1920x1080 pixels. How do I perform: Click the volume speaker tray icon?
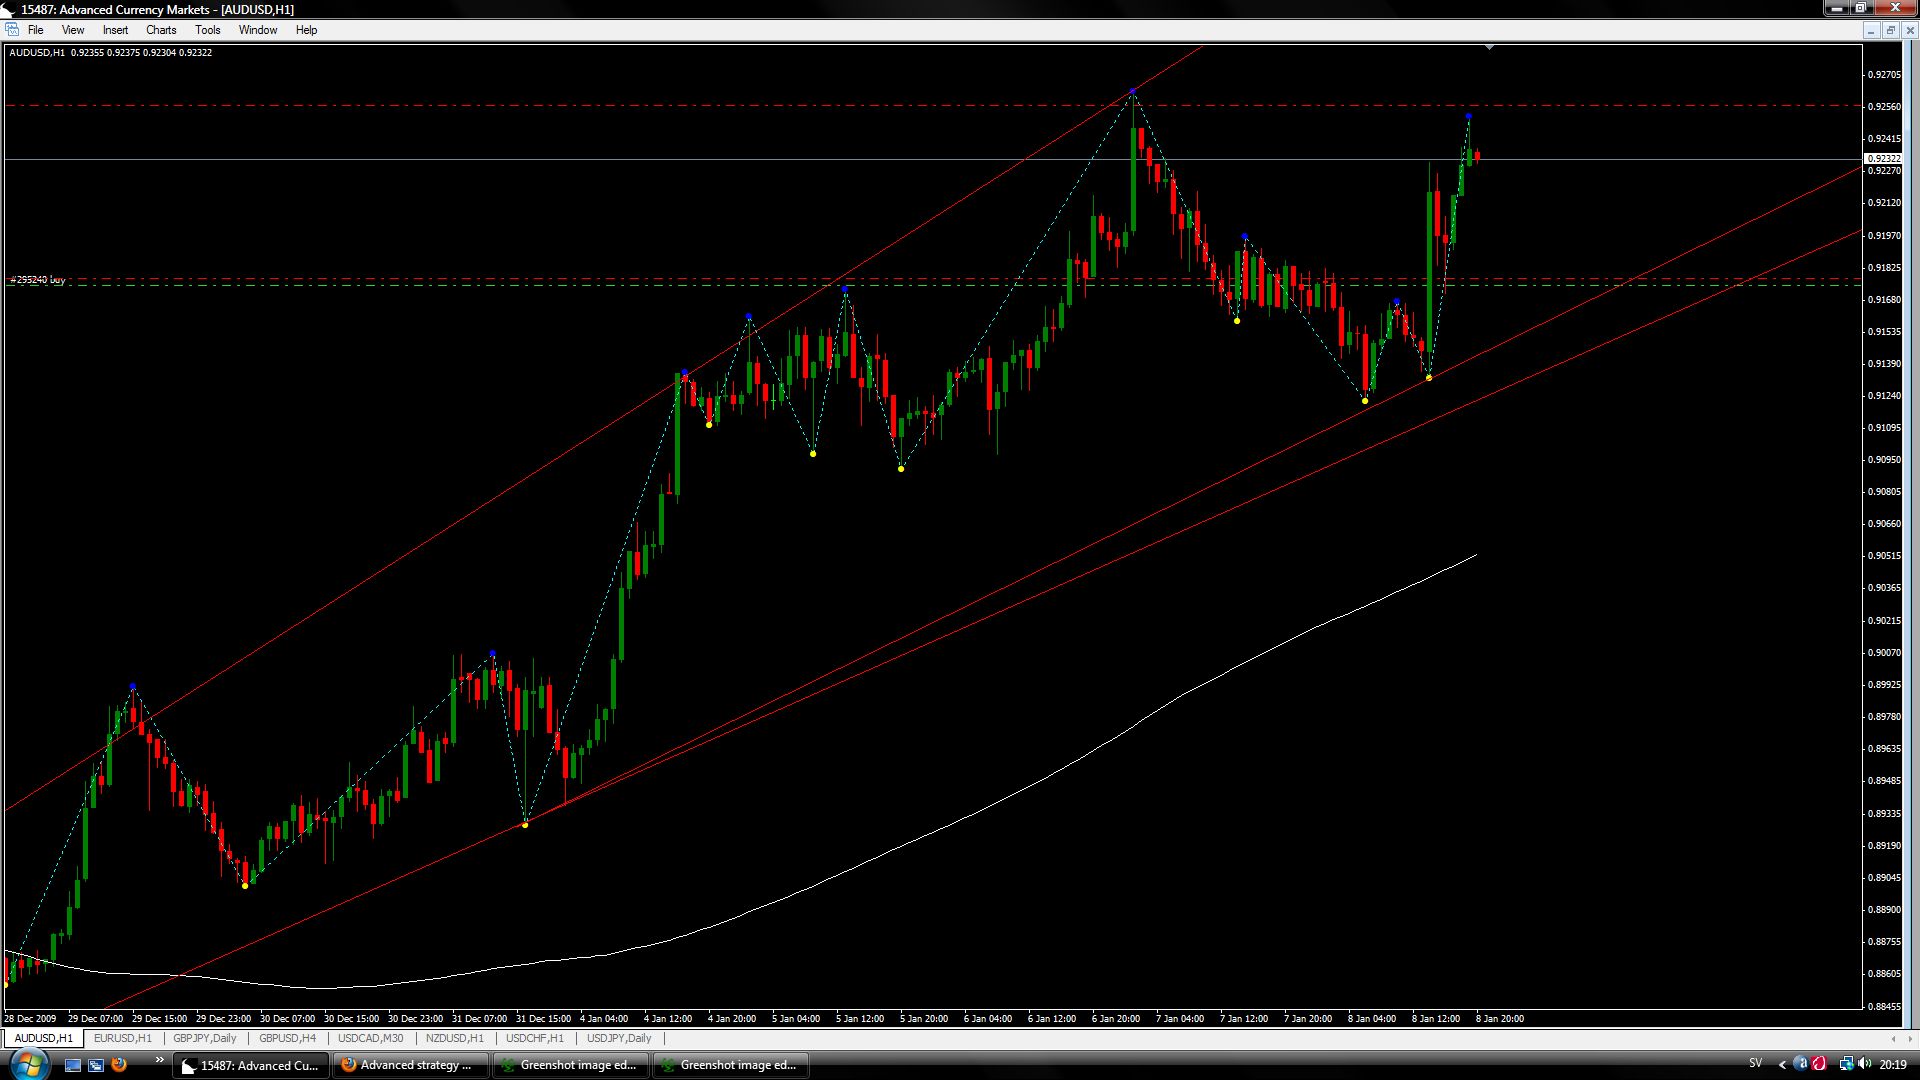point(1865,1064)
